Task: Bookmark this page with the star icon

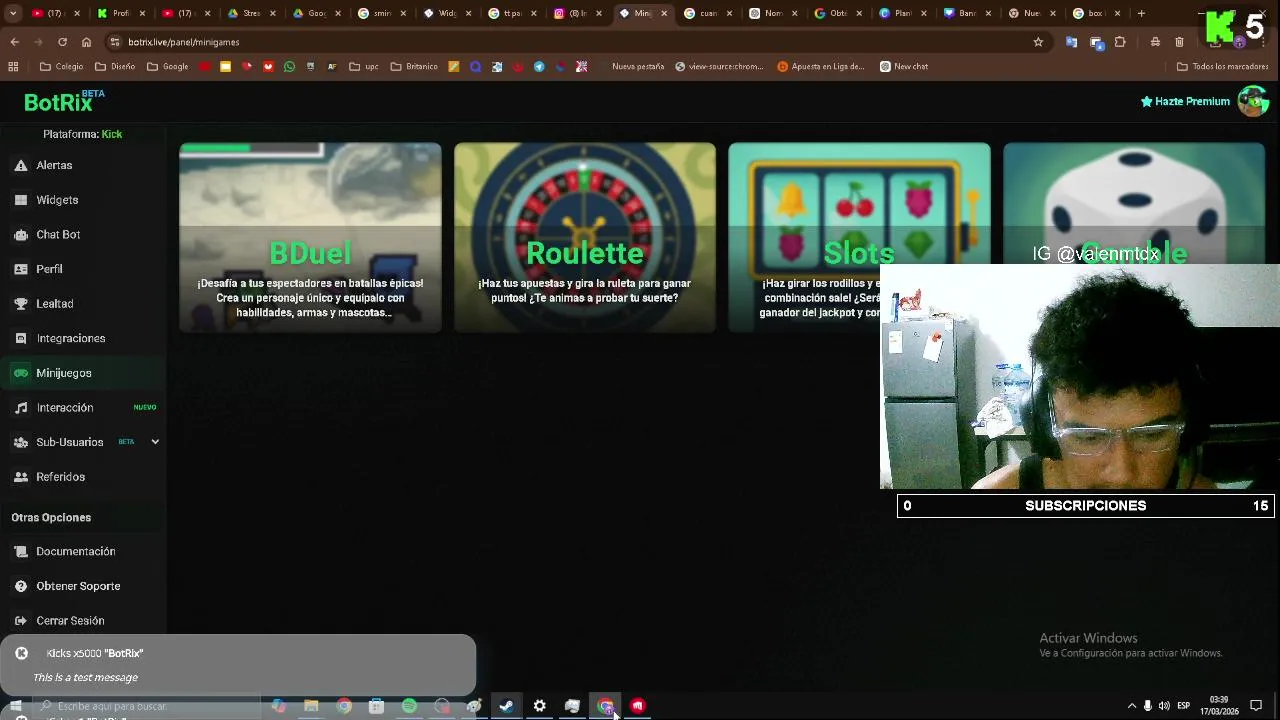Action: (x=1038, y=42)
